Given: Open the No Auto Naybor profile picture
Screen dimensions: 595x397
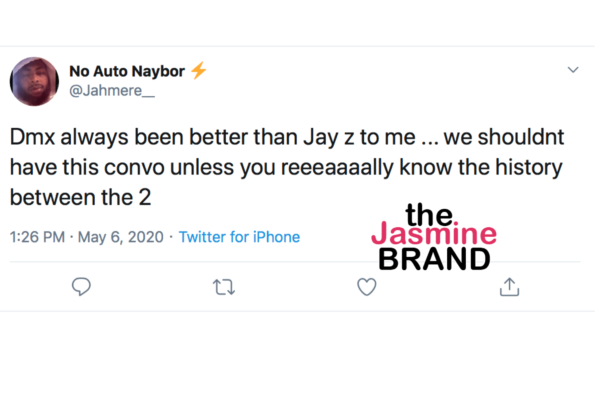Looking at the screenshot, I should (34, 82).
